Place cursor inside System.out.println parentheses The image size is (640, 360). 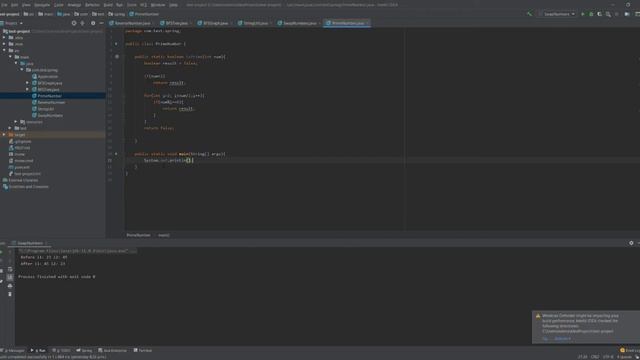189,160
